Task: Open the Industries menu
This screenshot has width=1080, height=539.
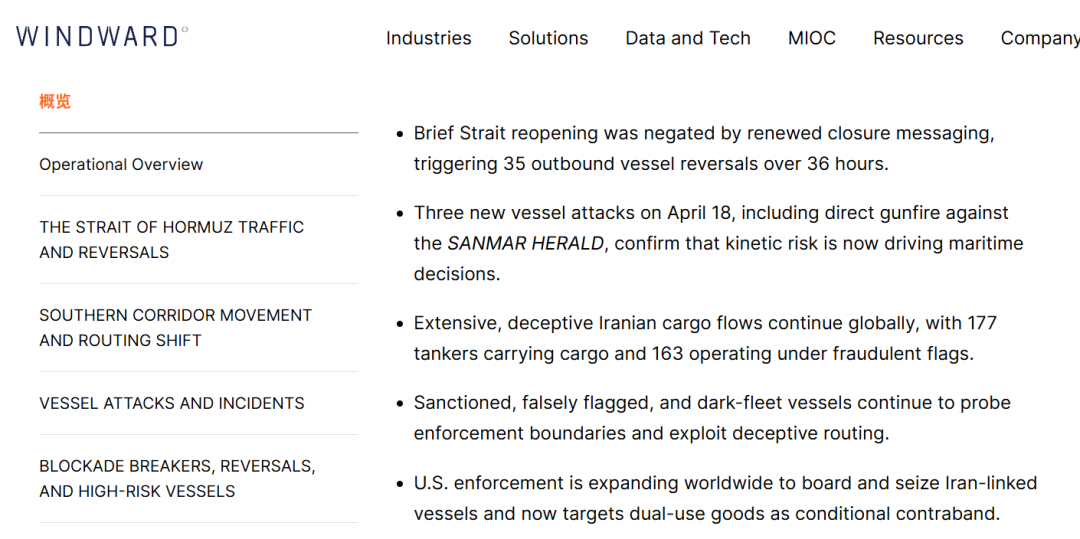Action: pos(428,38)
